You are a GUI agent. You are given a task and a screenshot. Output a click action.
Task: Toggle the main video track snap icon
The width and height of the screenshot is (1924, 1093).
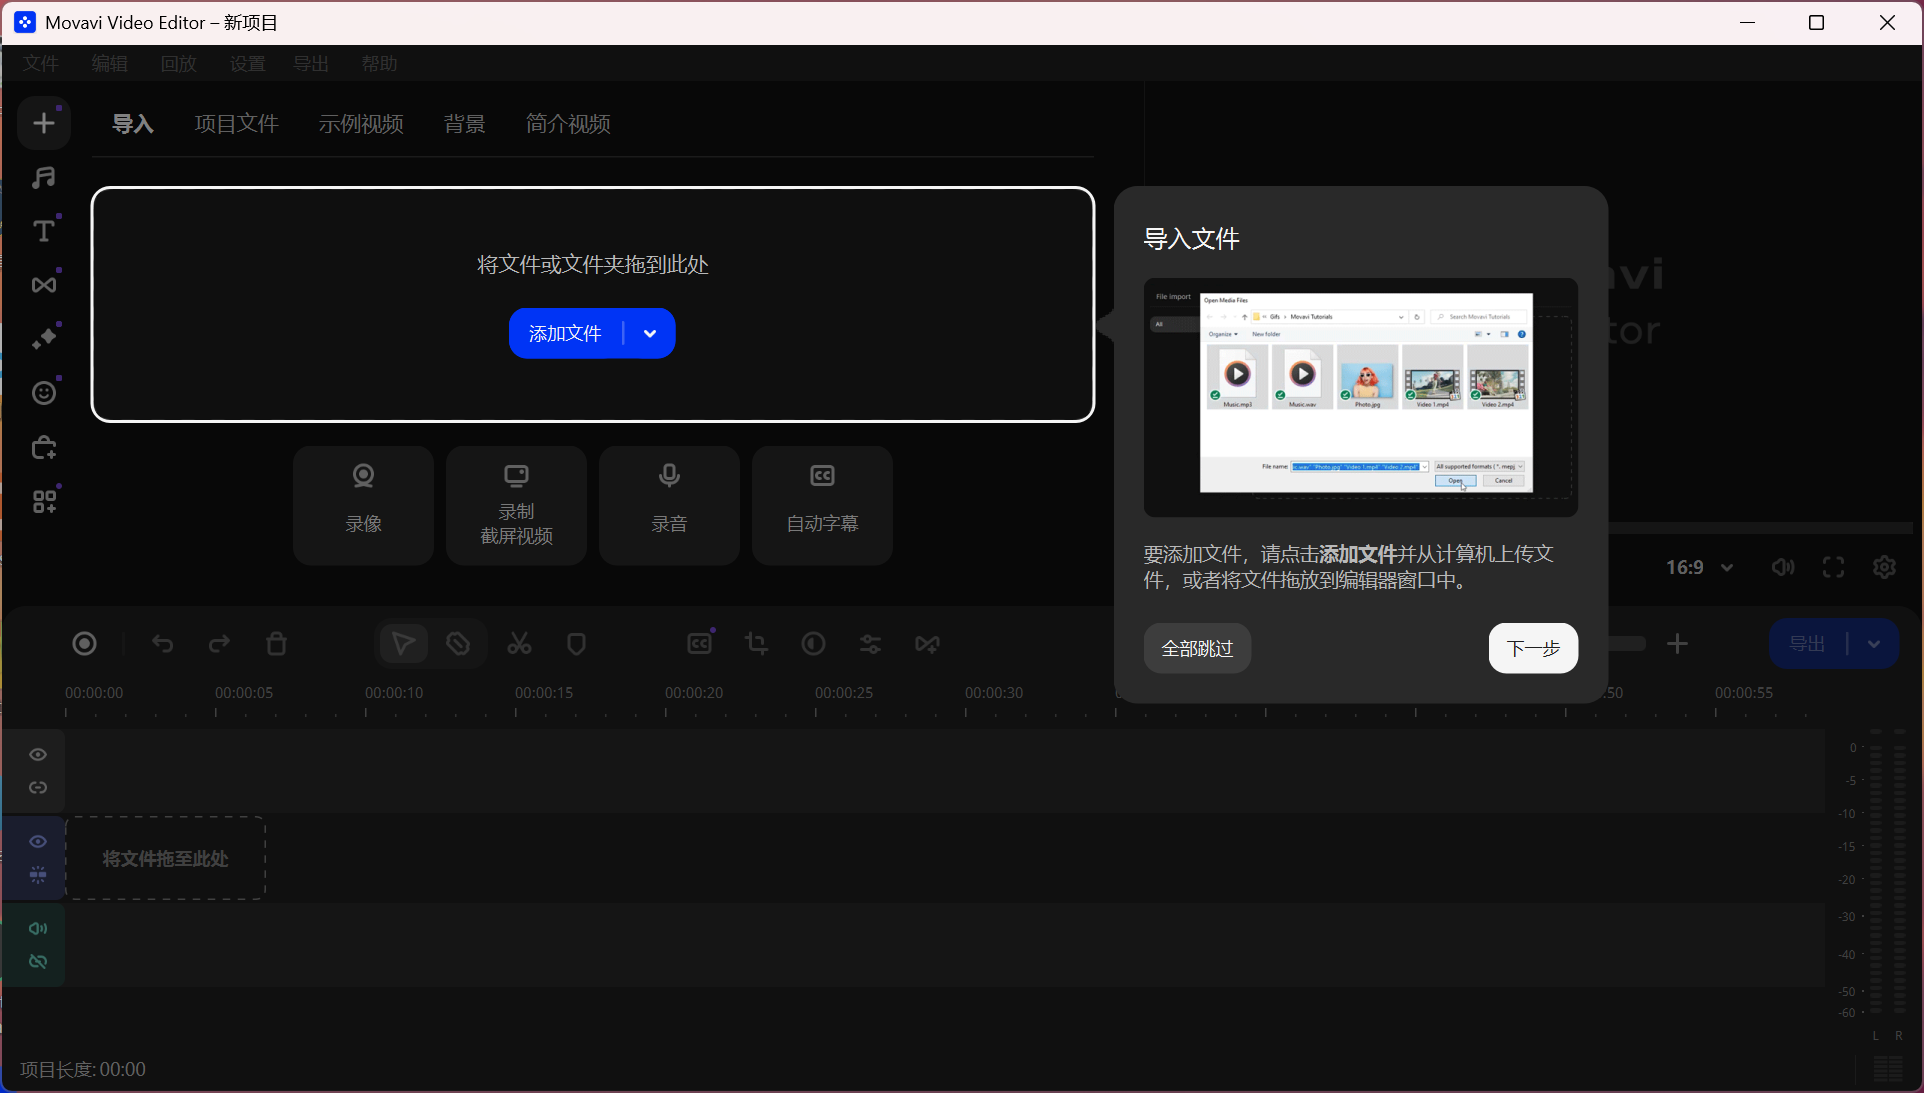click(x=38, y=875)
